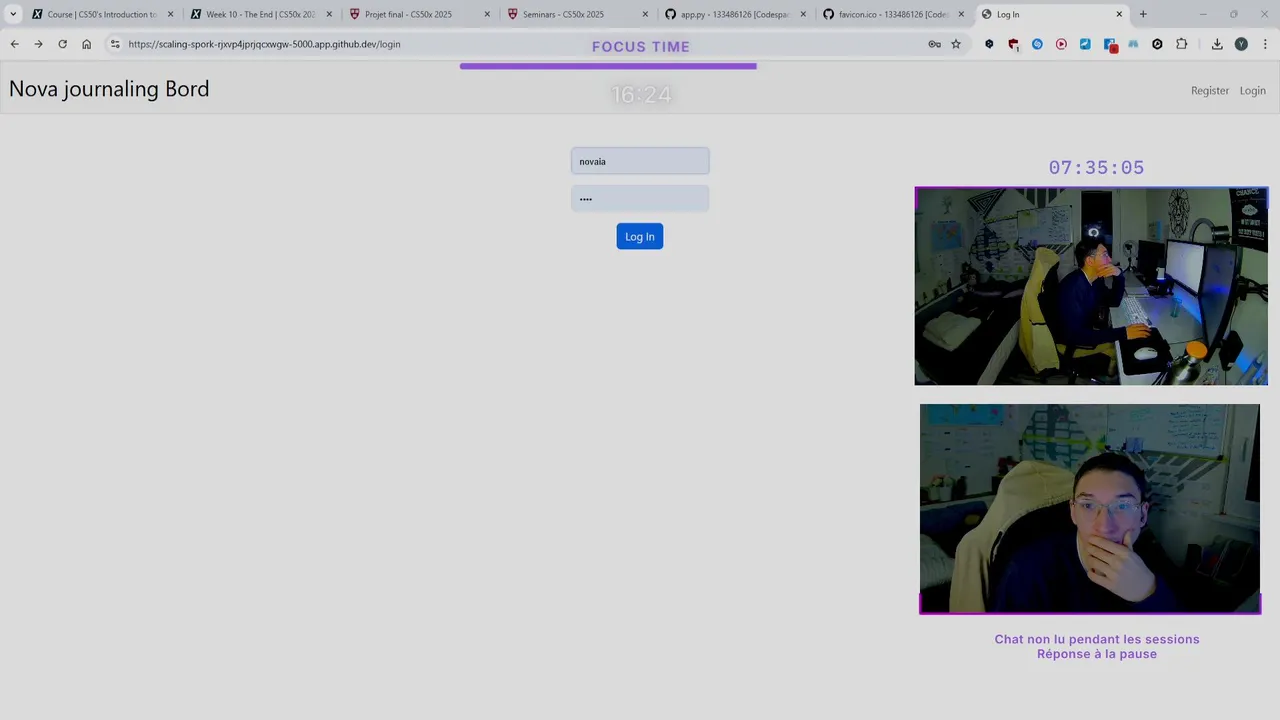This screenshot has height=720, width=1280.
Task: Open the red play-circle extension icon
Action: pos(1061,44)
